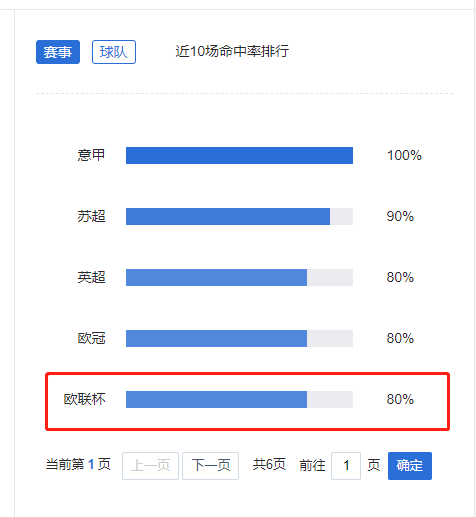Click the 100% value for 意甲

[x=404, y=155]
